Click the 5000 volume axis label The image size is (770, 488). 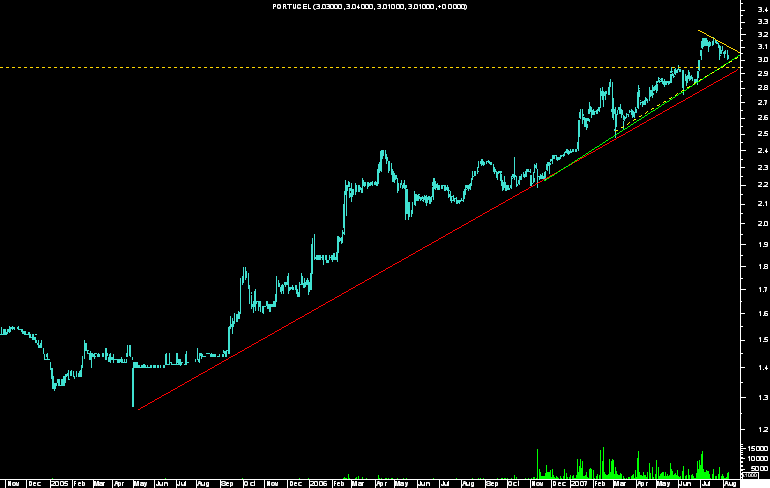point(760,469)
